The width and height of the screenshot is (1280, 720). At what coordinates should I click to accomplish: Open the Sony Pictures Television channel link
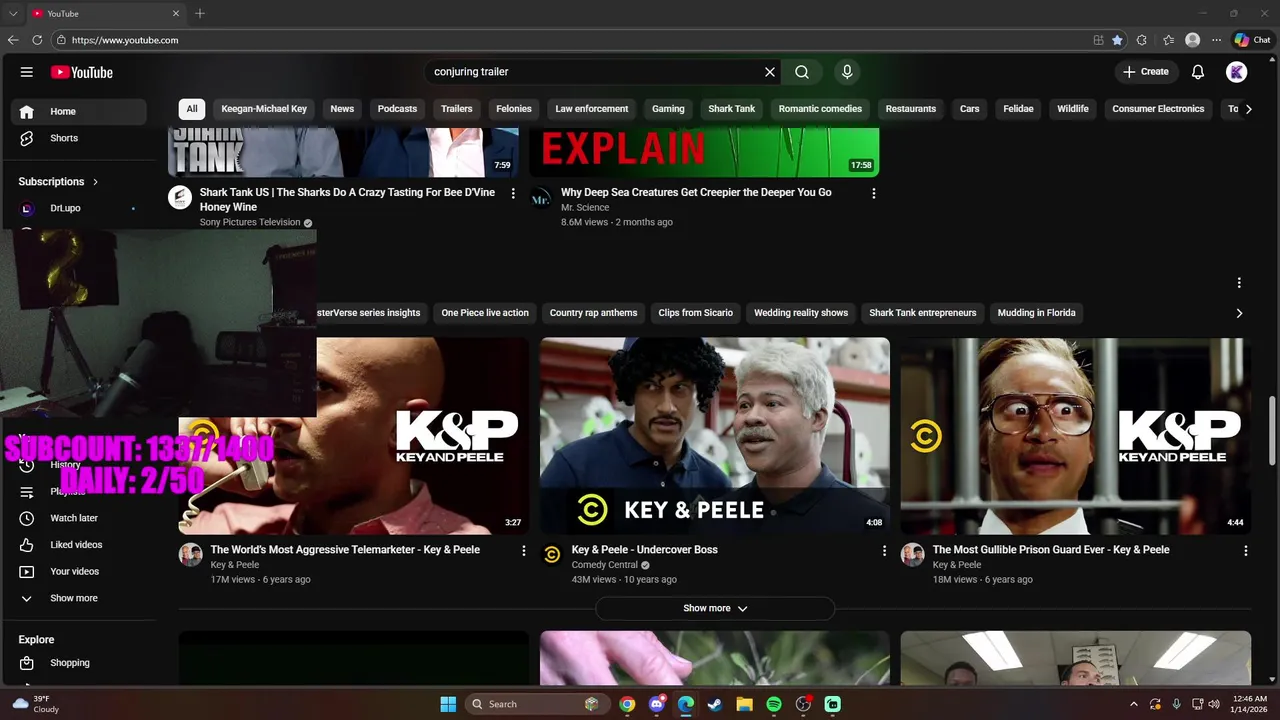point(250,222)
